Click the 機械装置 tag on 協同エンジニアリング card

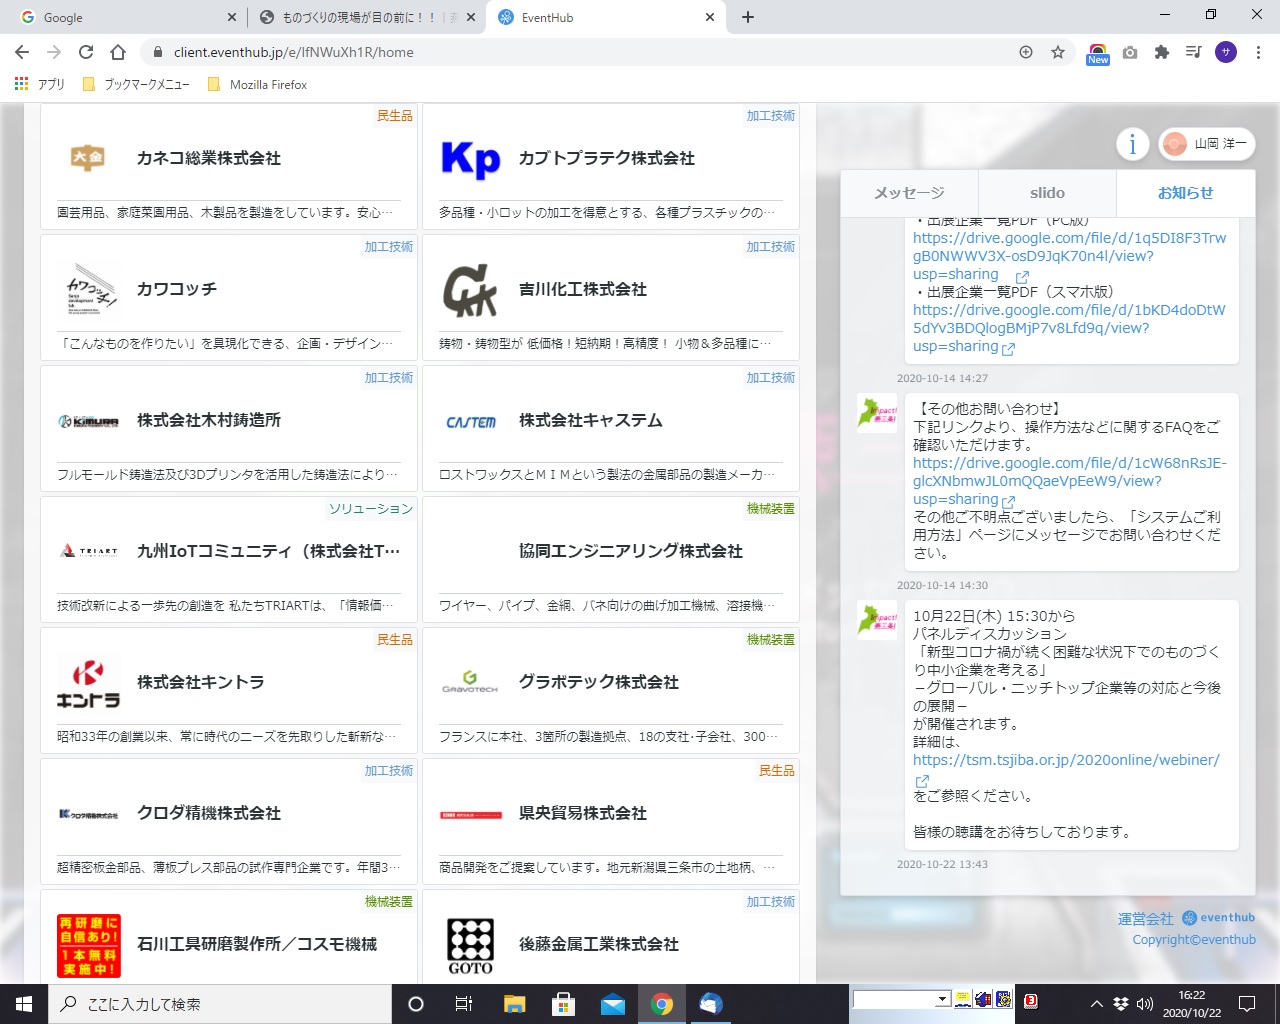[770, 509]
